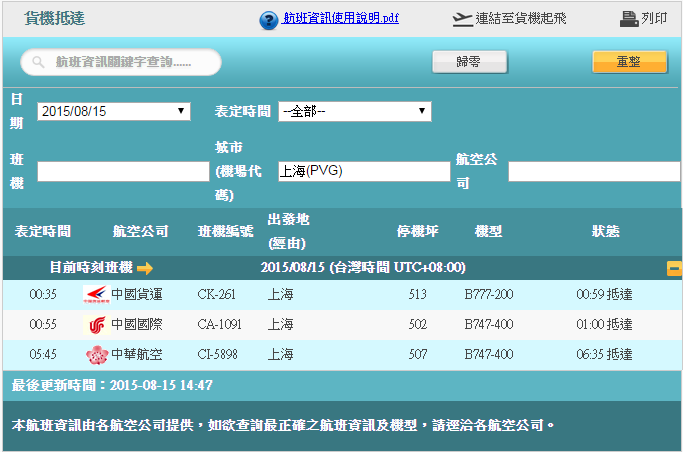Screen dimensions: 683x452
Task: Click the printer icon
Action: click(629, 19)
